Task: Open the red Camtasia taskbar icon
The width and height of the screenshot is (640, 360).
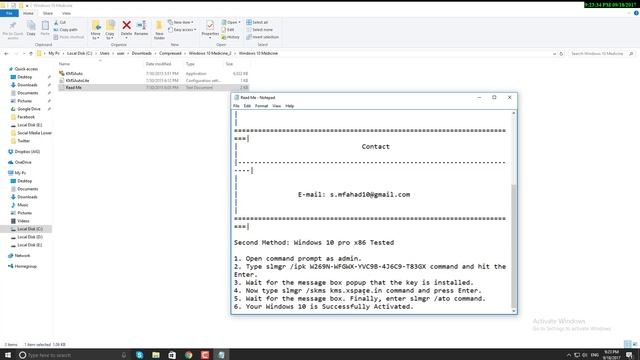Action: (205, 355)
